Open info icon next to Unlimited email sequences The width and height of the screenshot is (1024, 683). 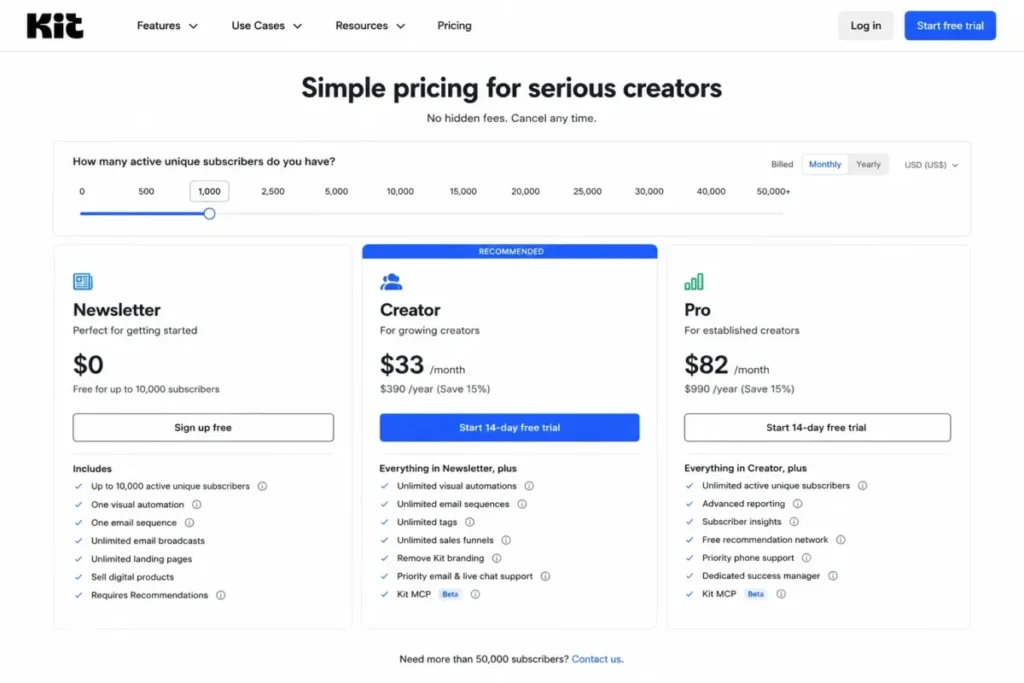point(522,504)
